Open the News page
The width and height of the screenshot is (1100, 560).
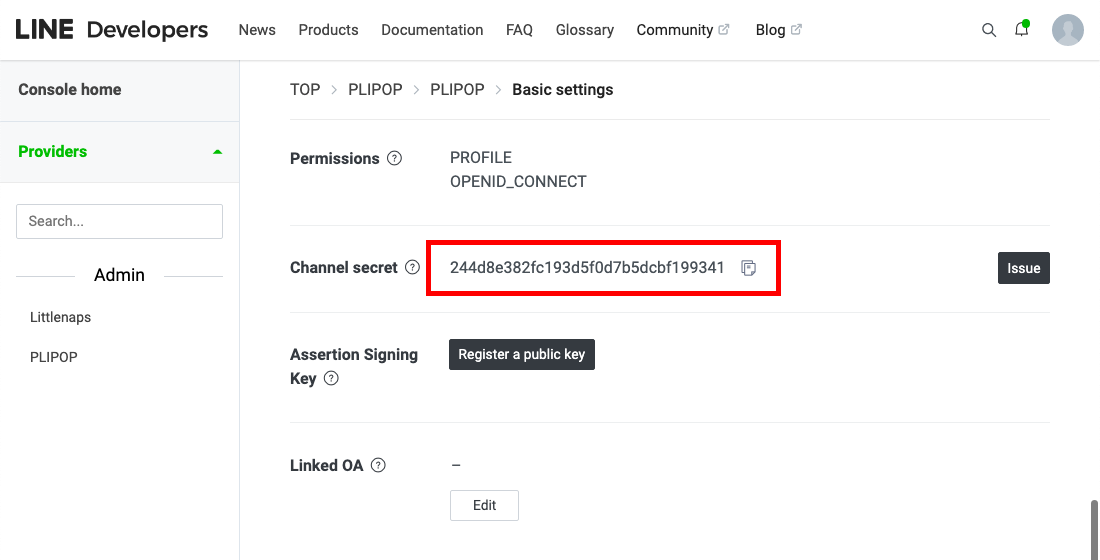(257, 30)
